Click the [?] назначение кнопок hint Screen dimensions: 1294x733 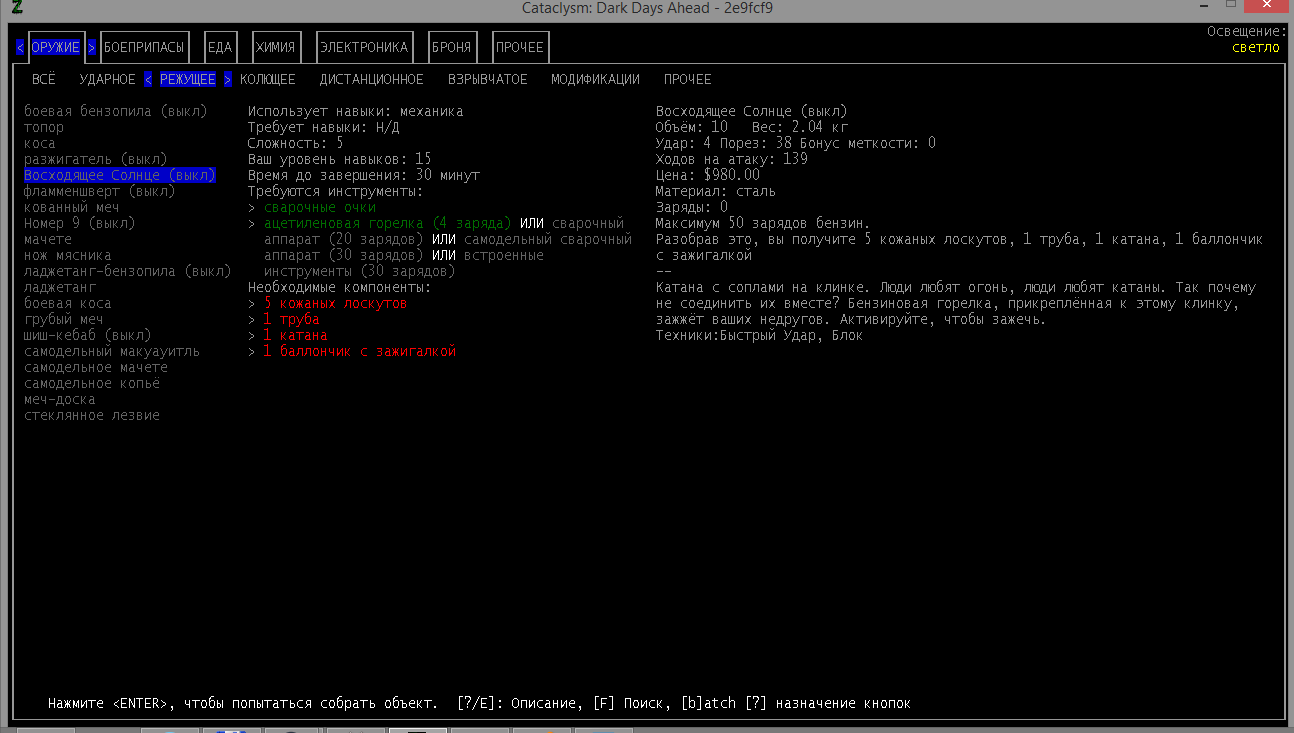[828, 703]
